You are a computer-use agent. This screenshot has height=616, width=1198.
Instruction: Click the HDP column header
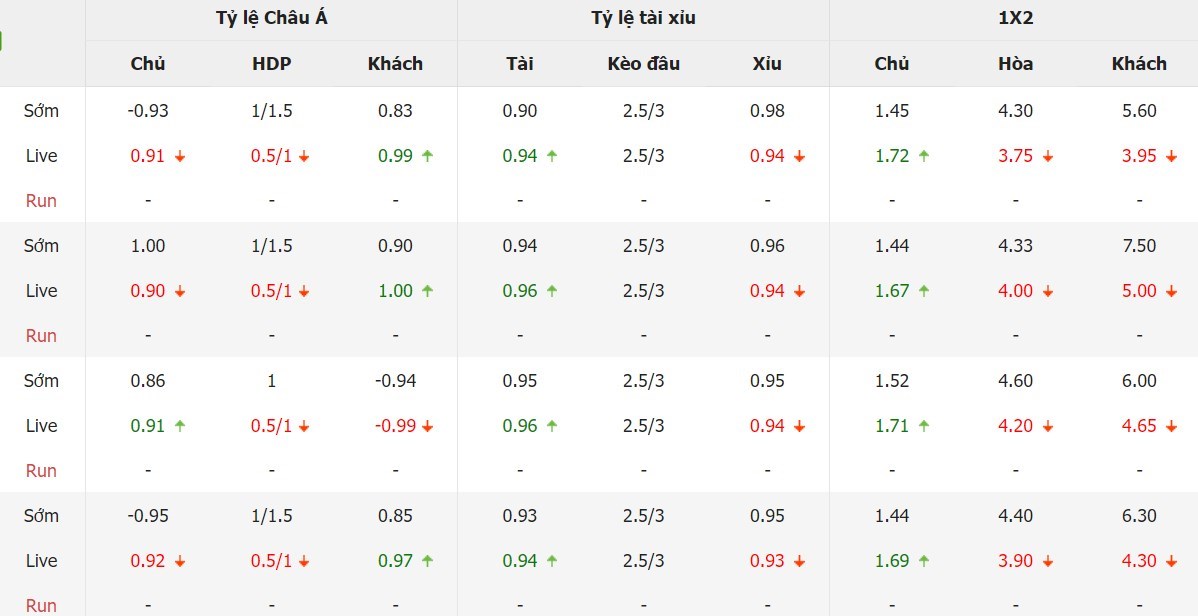click(x=271, y=63)
